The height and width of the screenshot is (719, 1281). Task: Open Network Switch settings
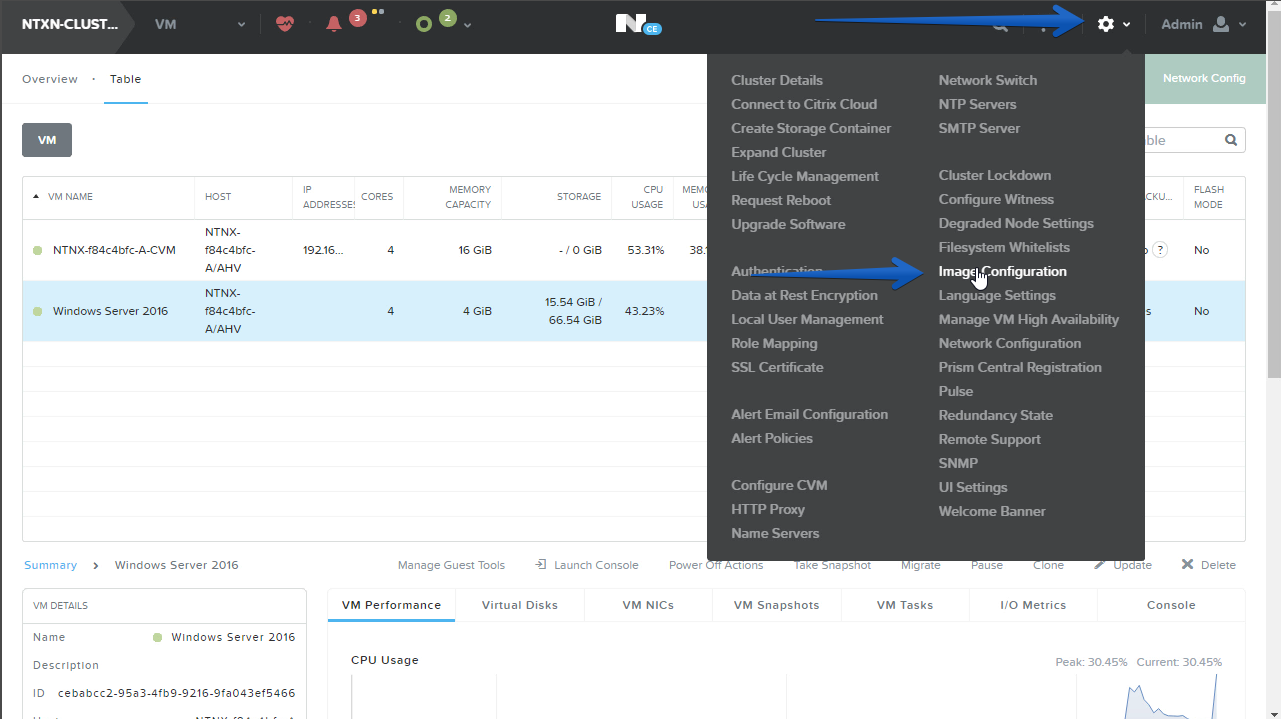(x=987, y=80)
